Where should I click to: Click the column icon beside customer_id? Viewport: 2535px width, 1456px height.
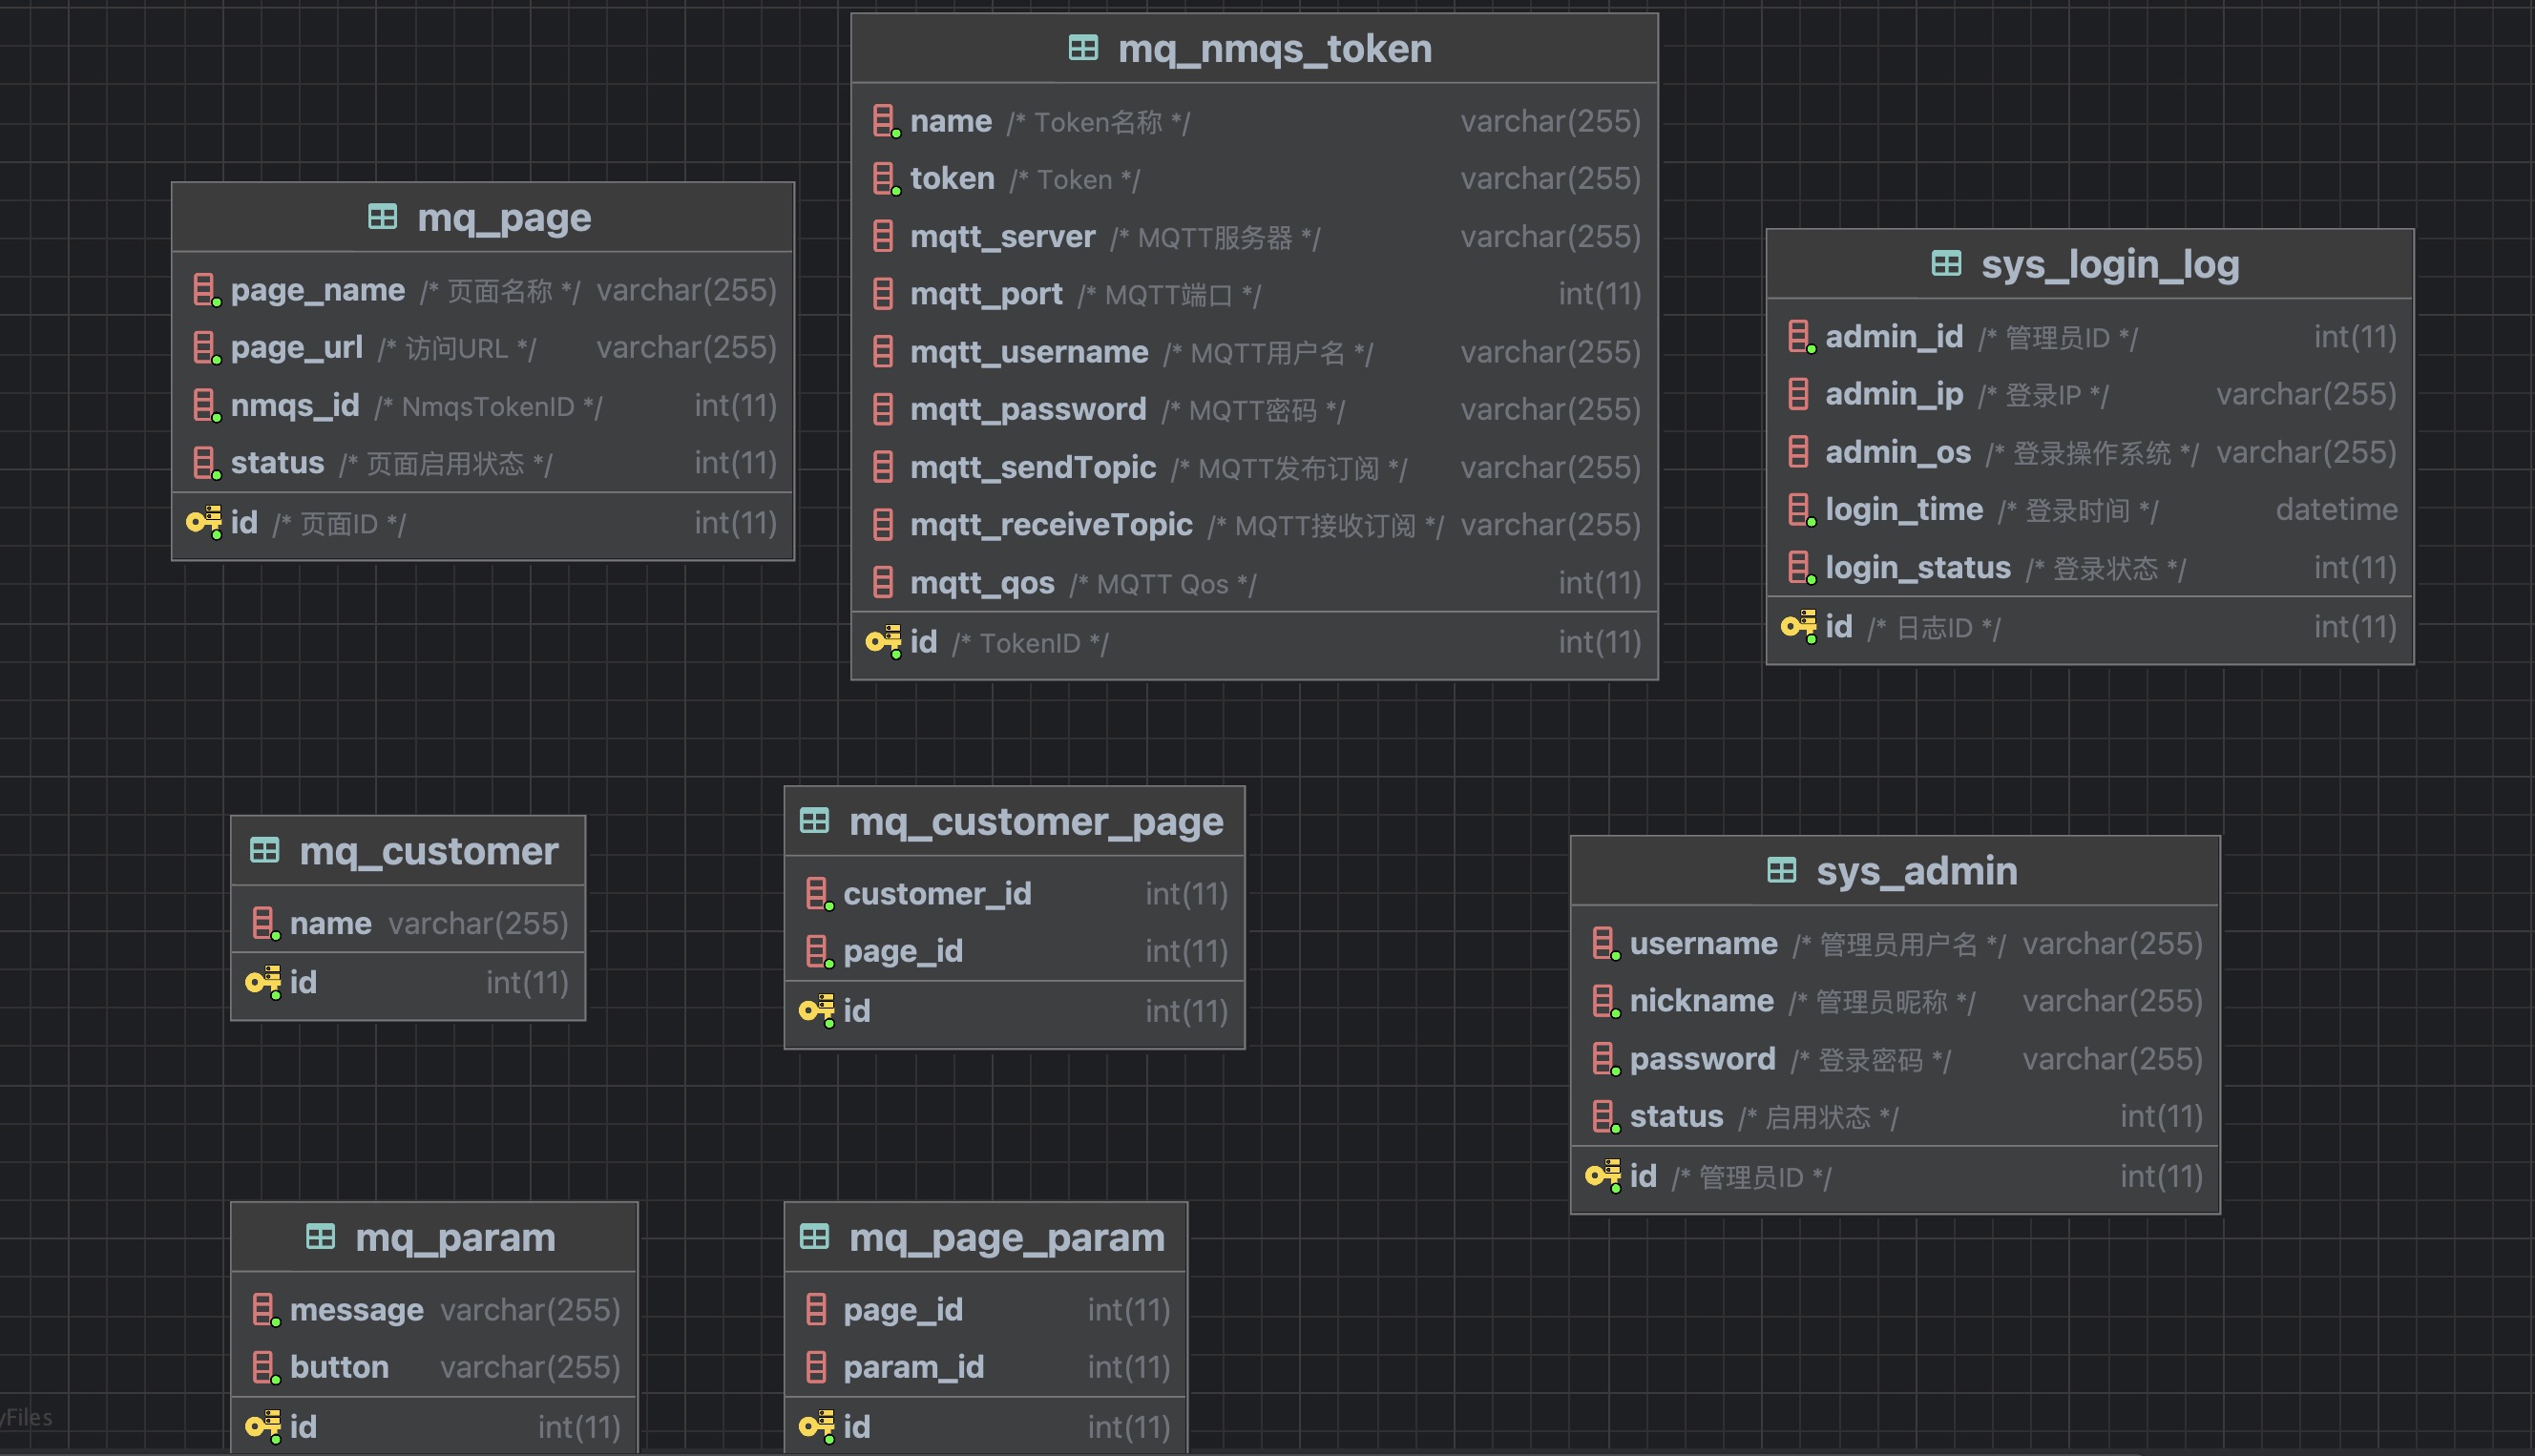[x=819, y=894]
